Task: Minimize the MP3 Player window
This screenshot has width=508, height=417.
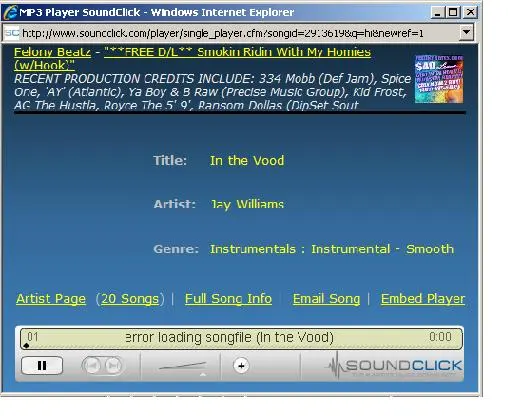Action: point(438,13)
